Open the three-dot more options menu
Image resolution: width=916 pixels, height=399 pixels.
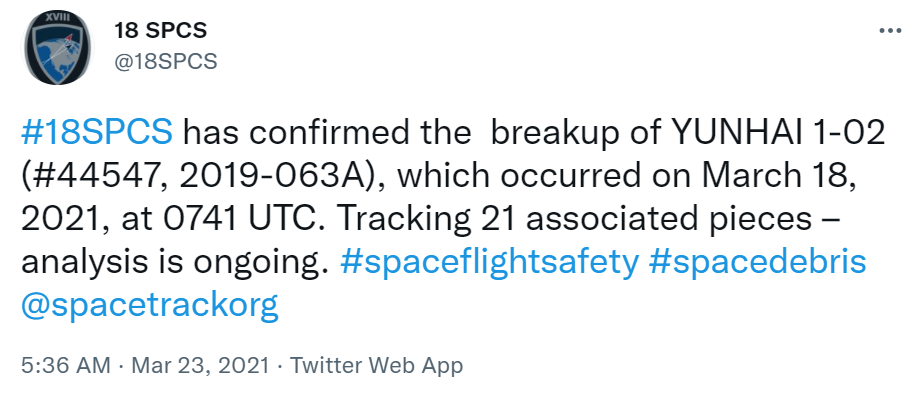pyautogui.click(x=890, y=30)
